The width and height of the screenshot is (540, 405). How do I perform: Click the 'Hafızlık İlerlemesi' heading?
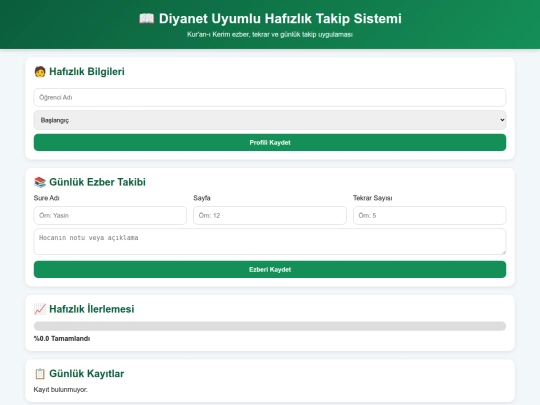pyautogui.click(x=92, y=309)
